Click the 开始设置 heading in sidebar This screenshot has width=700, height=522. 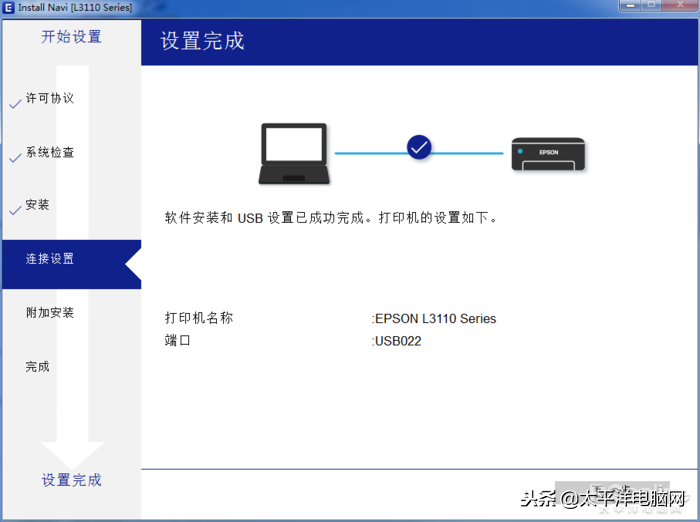click(x=71, y=36)
